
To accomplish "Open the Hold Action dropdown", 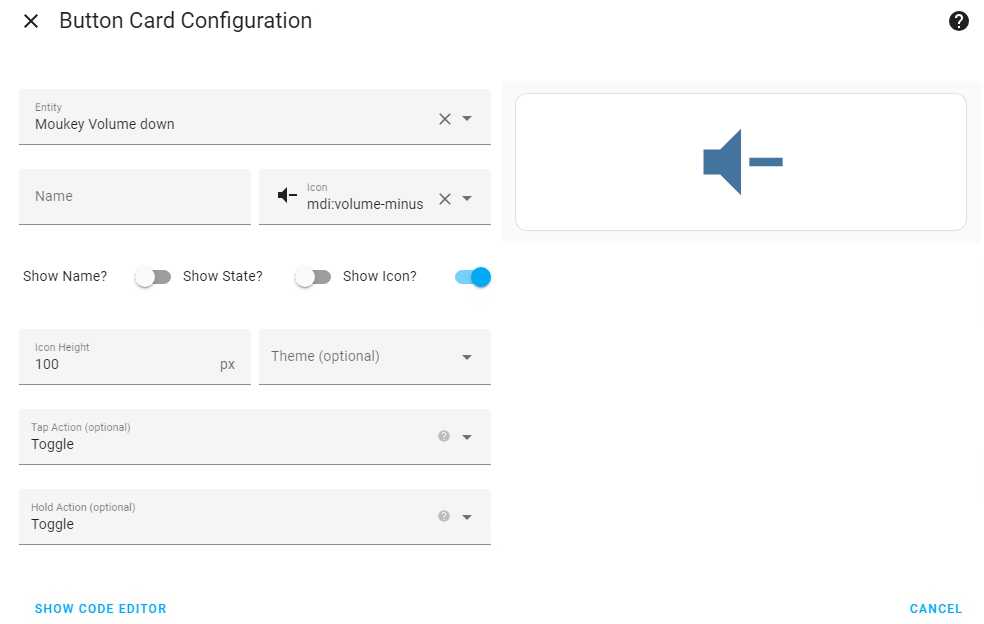I will pyautogui.click(x=466, y=516).
